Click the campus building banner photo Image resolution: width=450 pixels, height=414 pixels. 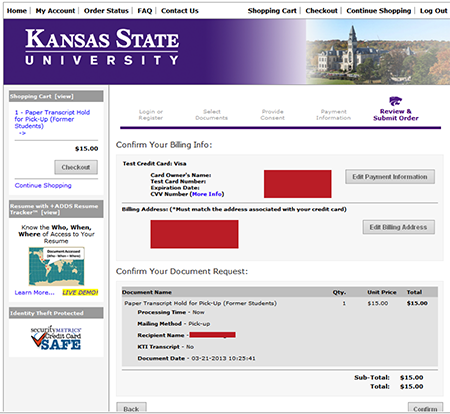click(x=378, y=52)
